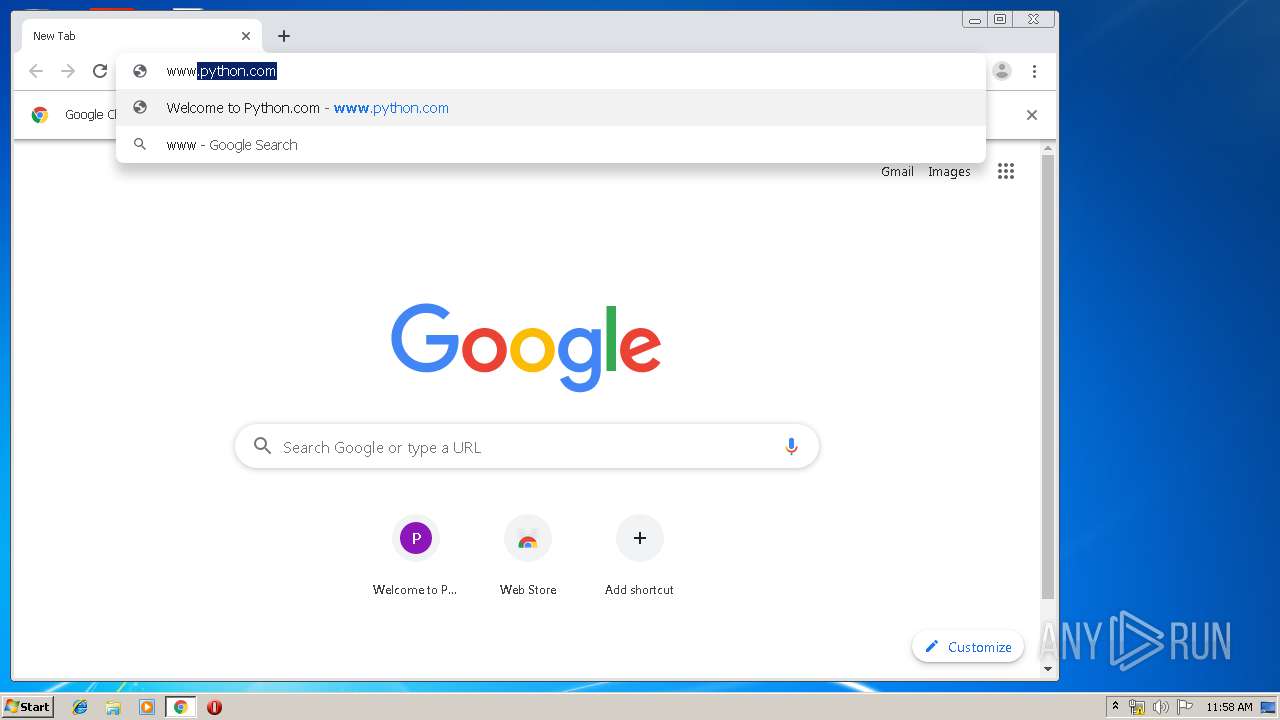Select the New Tab tab
1280x720 pixels.
[141, 36]
